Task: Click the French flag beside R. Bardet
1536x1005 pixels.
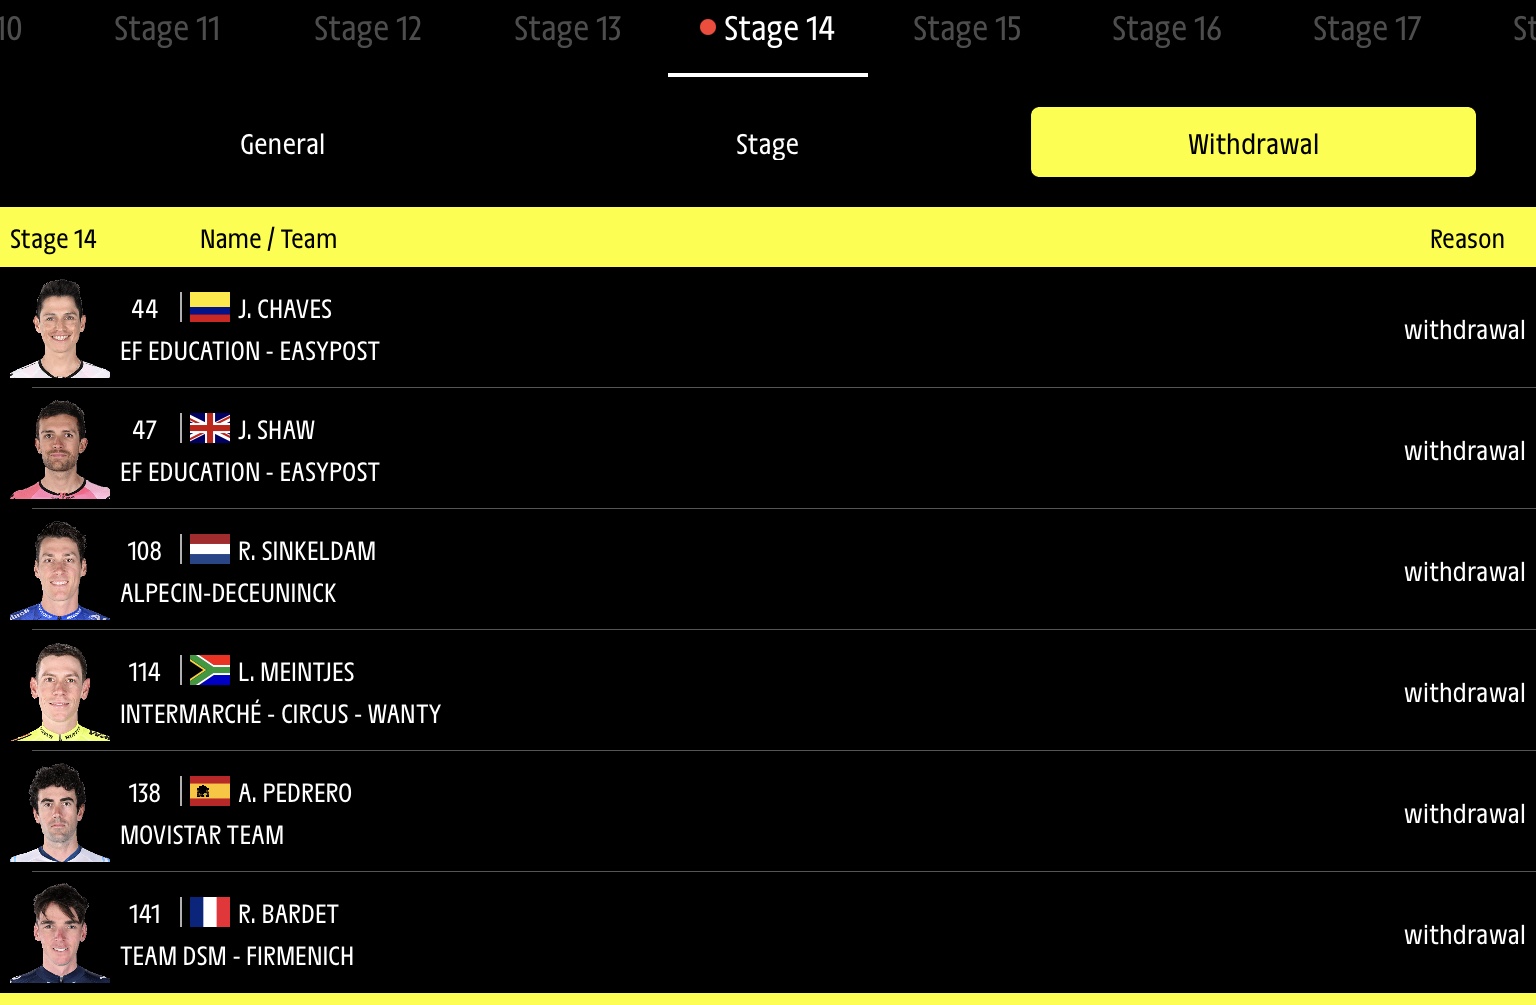Action: [210, 912]
